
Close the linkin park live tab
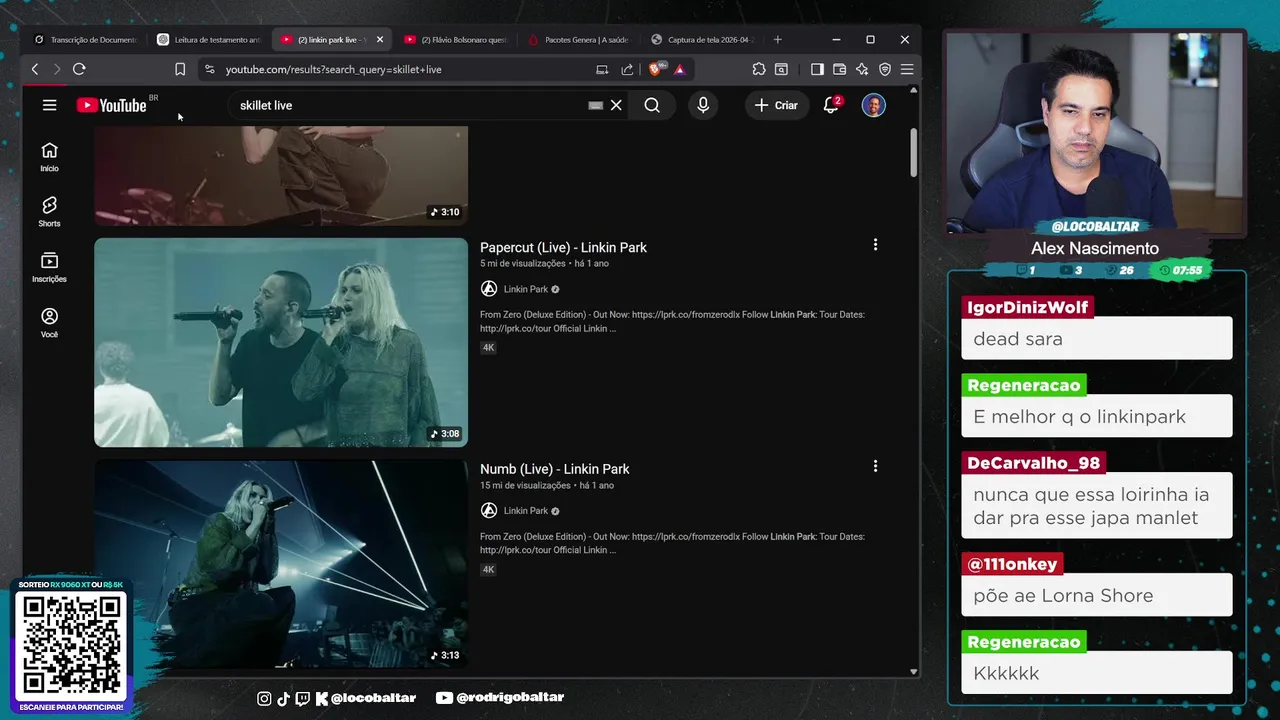(380, 40)
